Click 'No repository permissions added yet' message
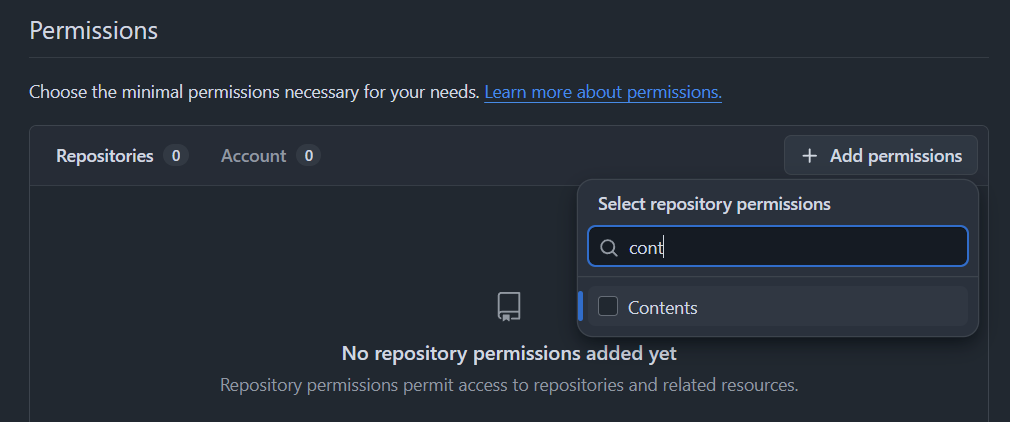This screenshot has height=422, width=1010. (509, 353)
